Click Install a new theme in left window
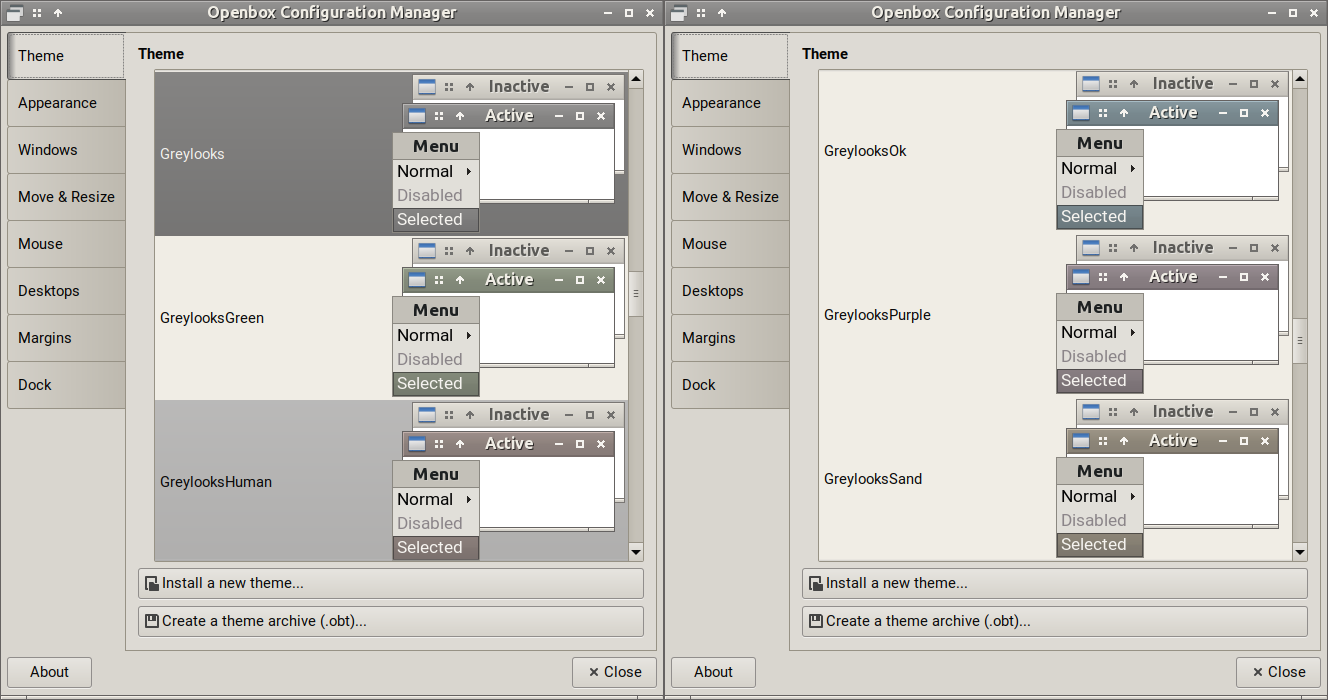 [x=391, y=583]
